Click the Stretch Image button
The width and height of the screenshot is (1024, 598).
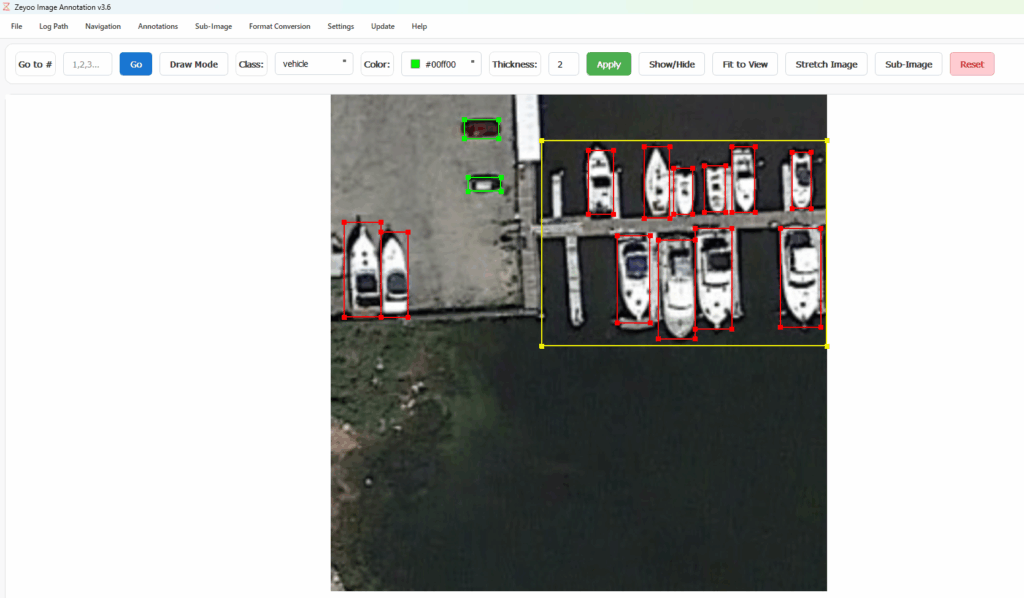coord(826,64)
